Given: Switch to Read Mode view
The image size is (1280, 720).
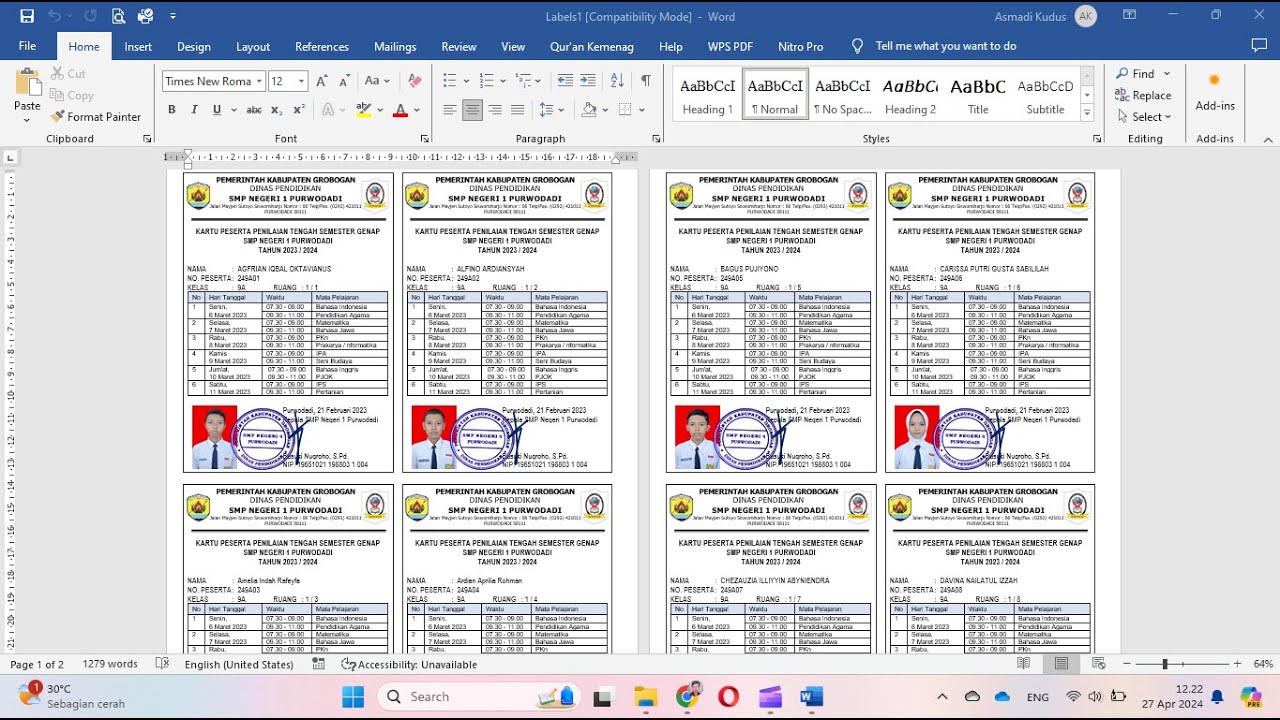Looking at the screenshot, I should pos(1023,664).
